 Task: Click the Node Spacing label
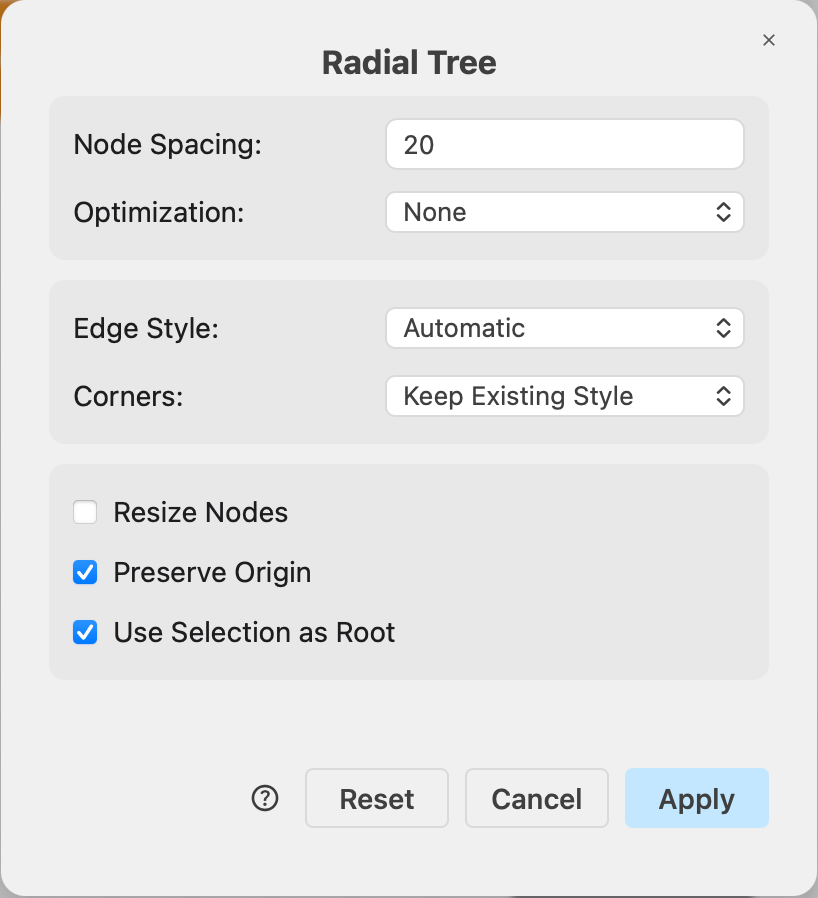click(168, 144)
